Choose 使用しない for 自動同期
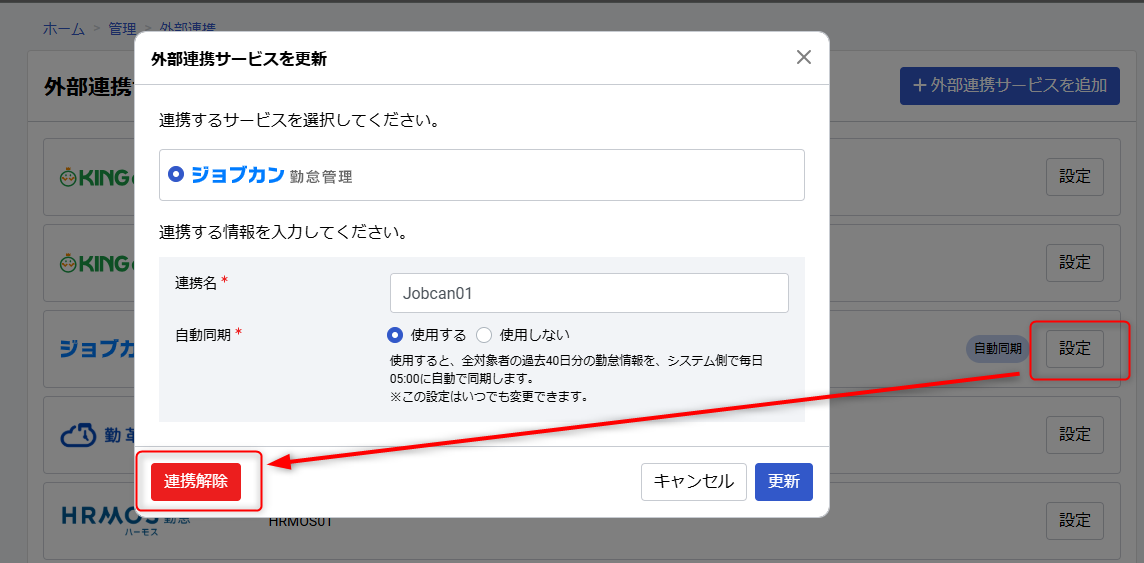This screenshot has width=1144, height=563. [484, 335]
